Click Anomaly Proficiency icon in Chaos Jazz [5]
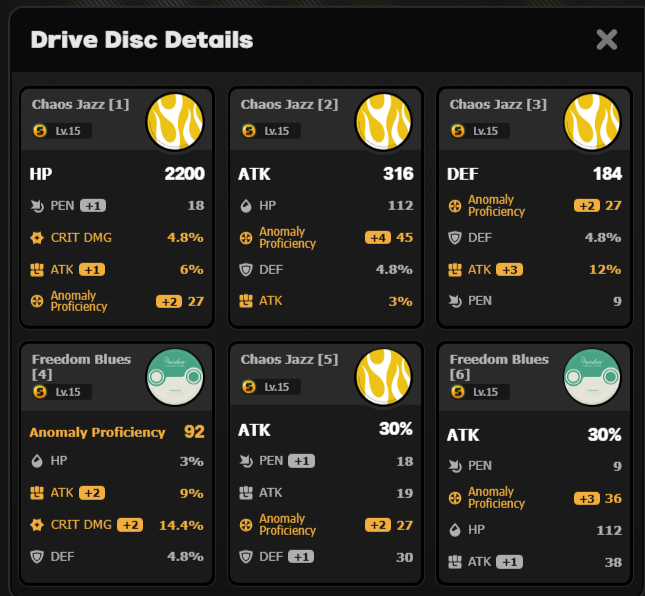The width and height of the screenshot is (645, 596). 246,525
